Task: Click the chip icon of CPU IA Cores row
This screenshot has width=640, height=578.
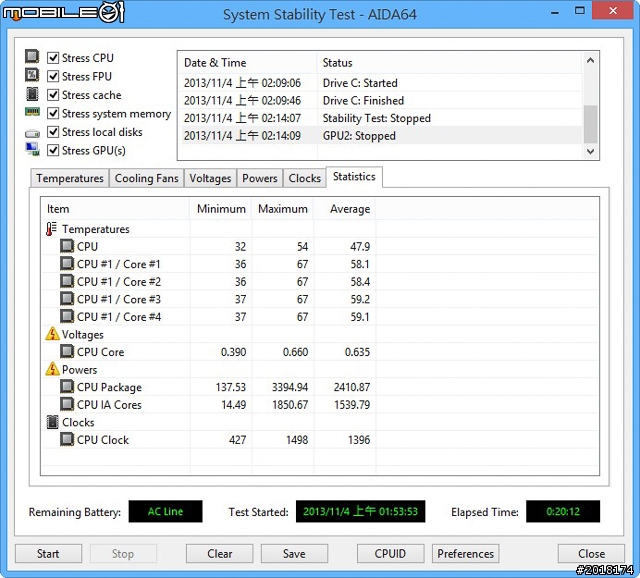Action: coord(67,404)
